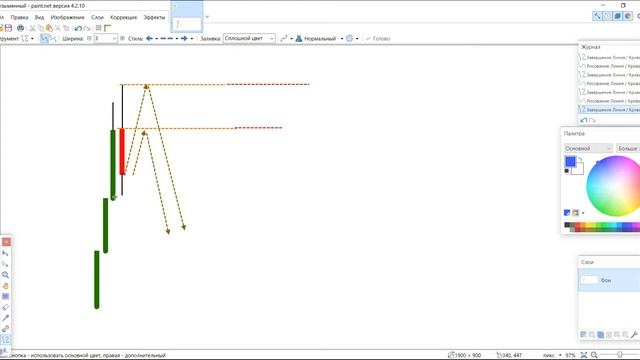Image resolution: width=640 pixels, height=360 pixels.
Task: Click undo arrow in Журнал panel
Action: pos(584,120)
